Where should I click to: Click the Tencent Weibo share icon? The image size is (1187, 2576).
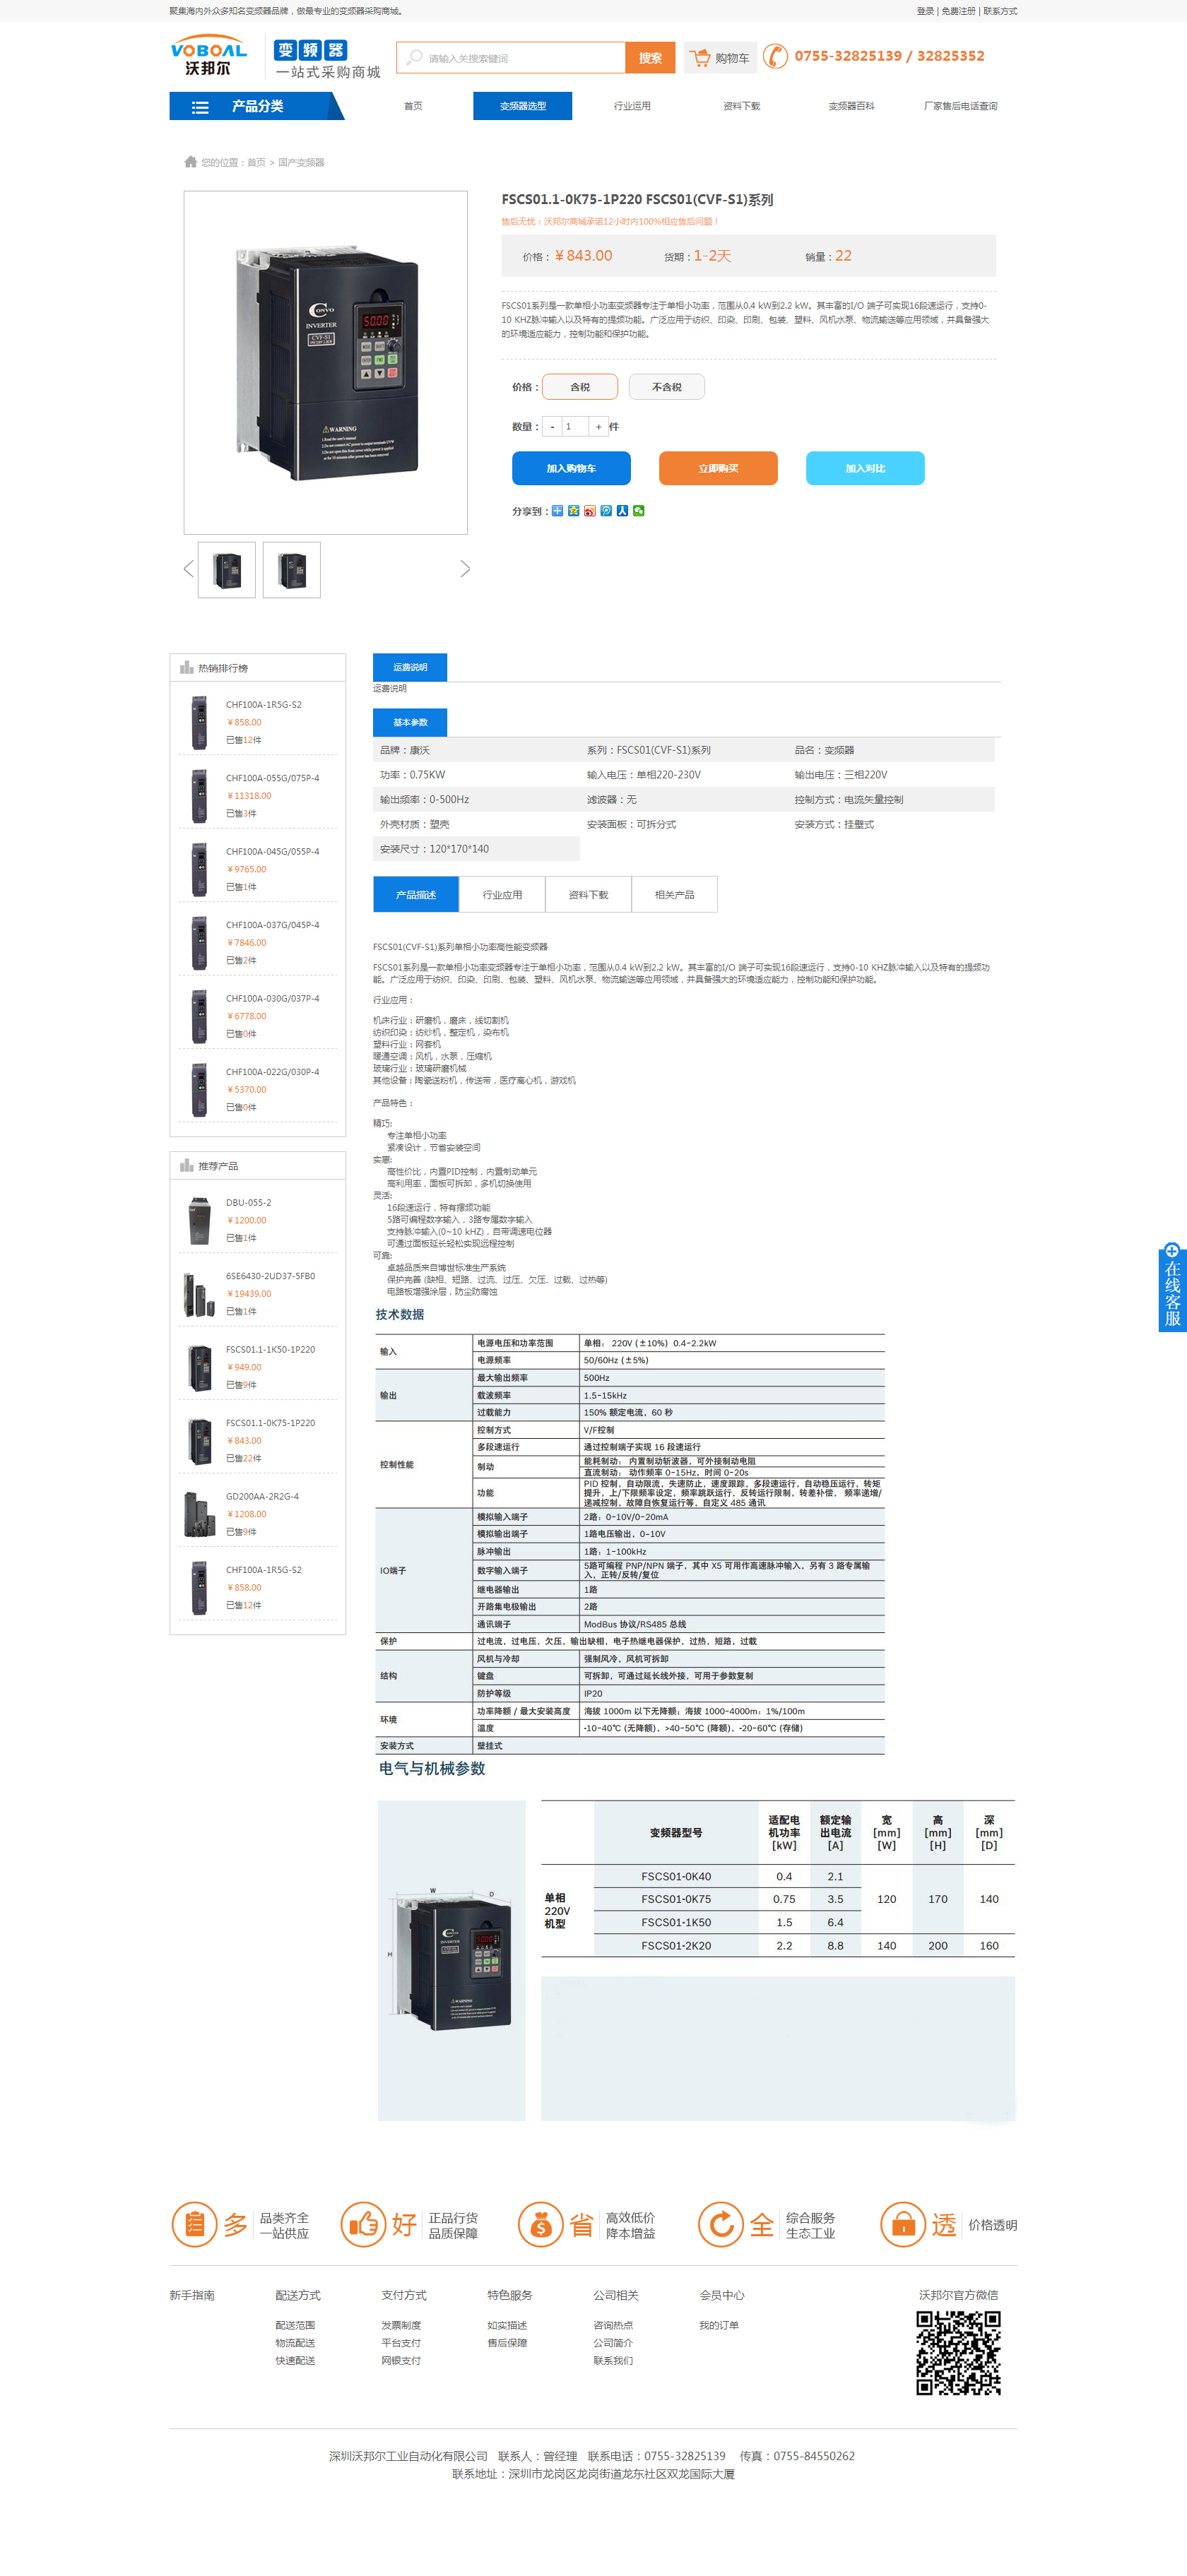(606, 511)
